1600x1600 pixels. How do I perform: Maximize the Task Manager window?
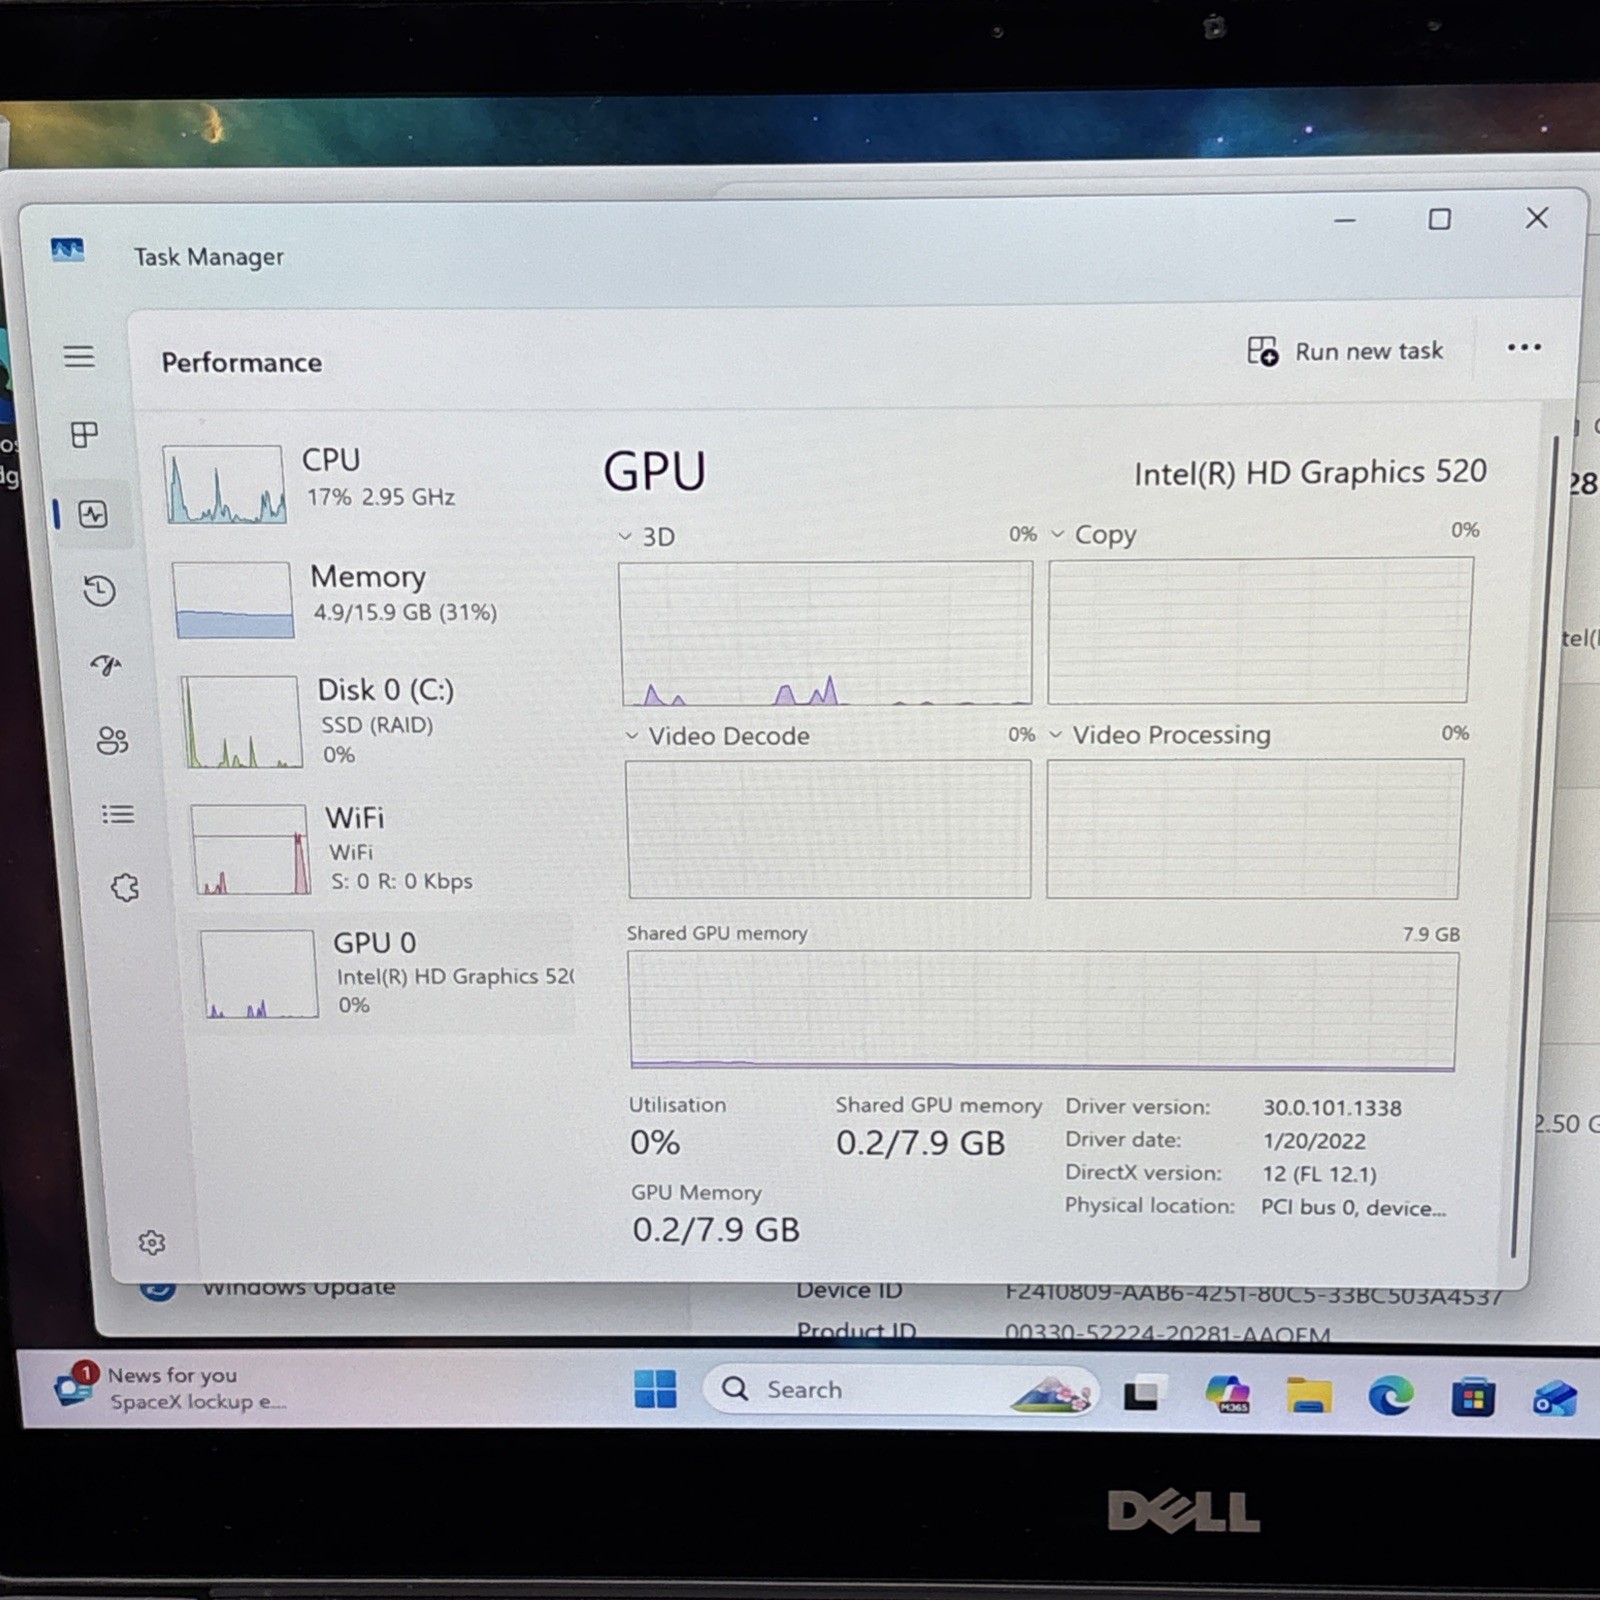tap(1439, 219)
